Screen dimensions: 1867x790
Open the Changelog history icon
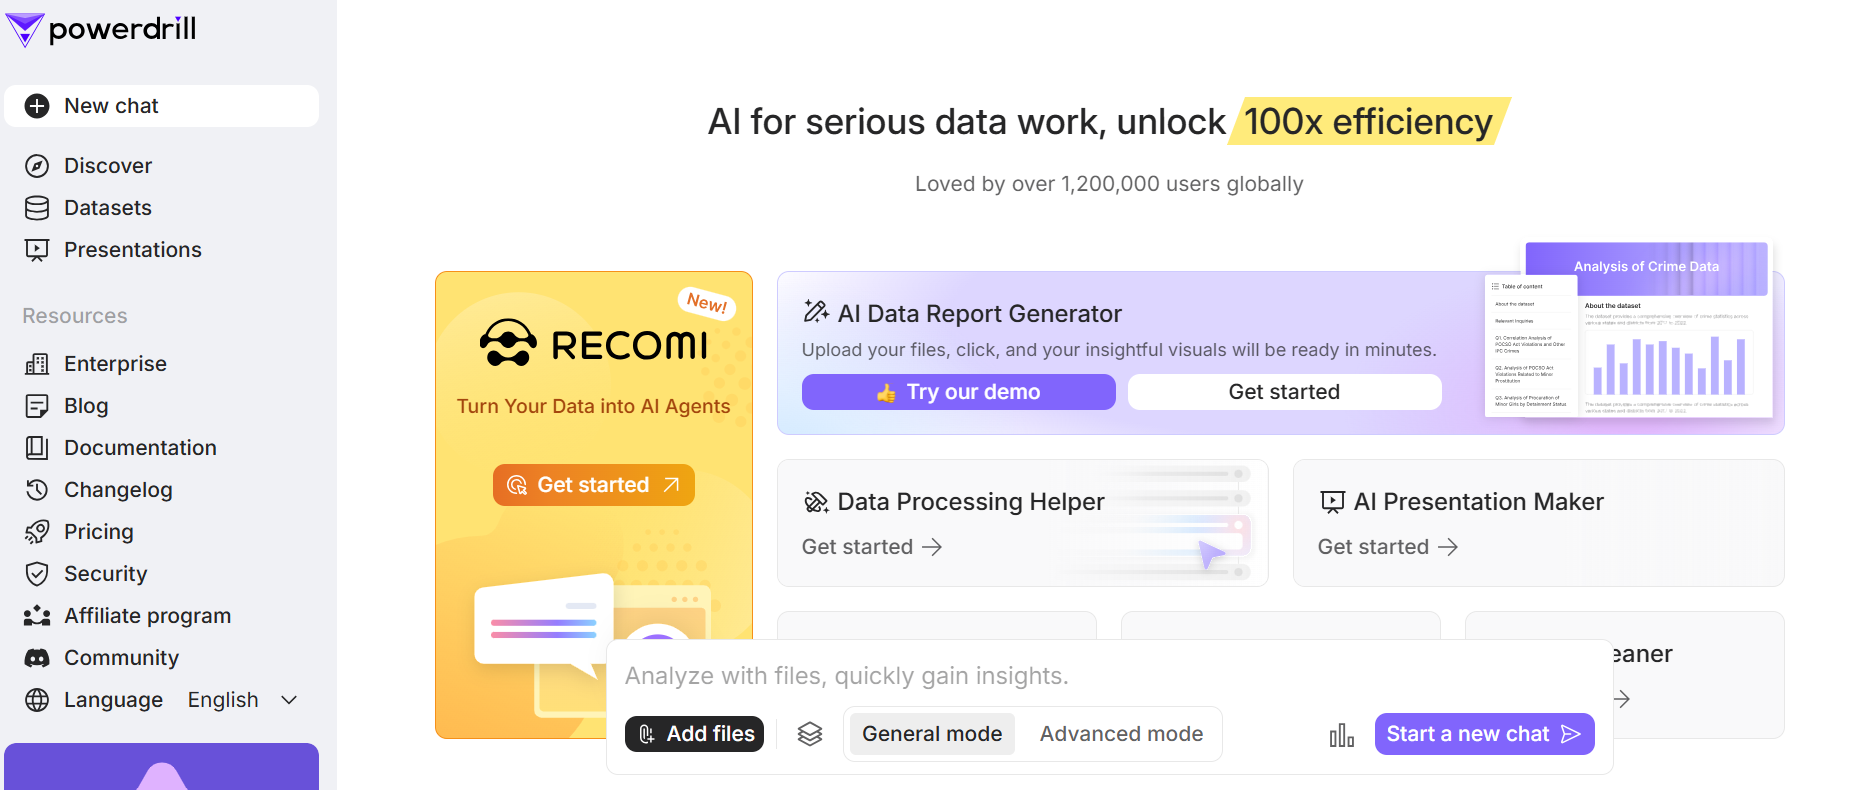pyautogui.click(x=37, y=490)
